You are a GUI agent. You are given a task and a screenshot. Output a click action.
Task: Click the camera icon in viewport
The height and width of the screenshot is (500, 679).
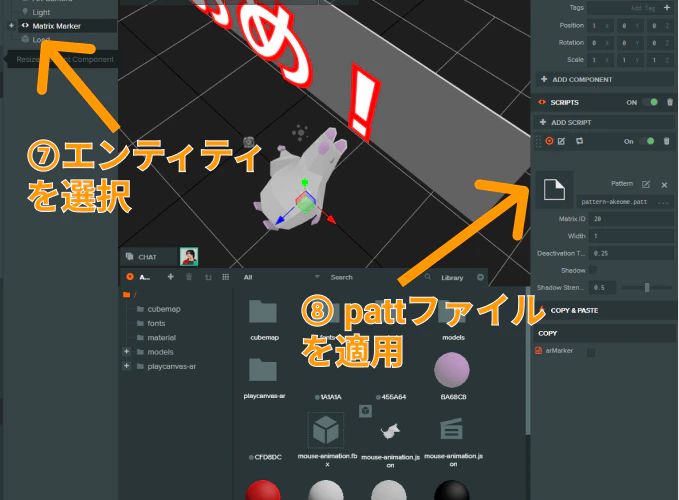click(x=249, y=142)
